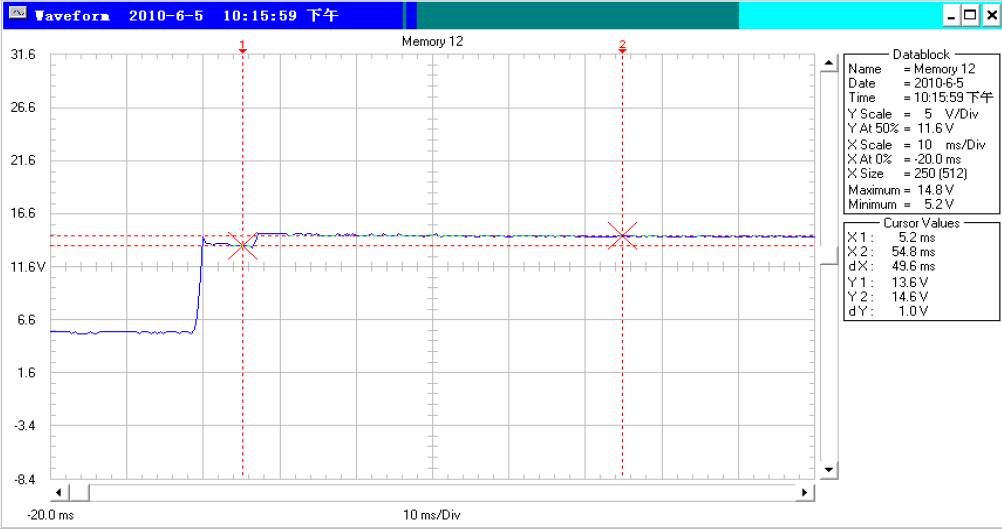Click the cursor 1 label marker at top
The width and height of the screenshot is (1002, 529).
pos(242,46)
